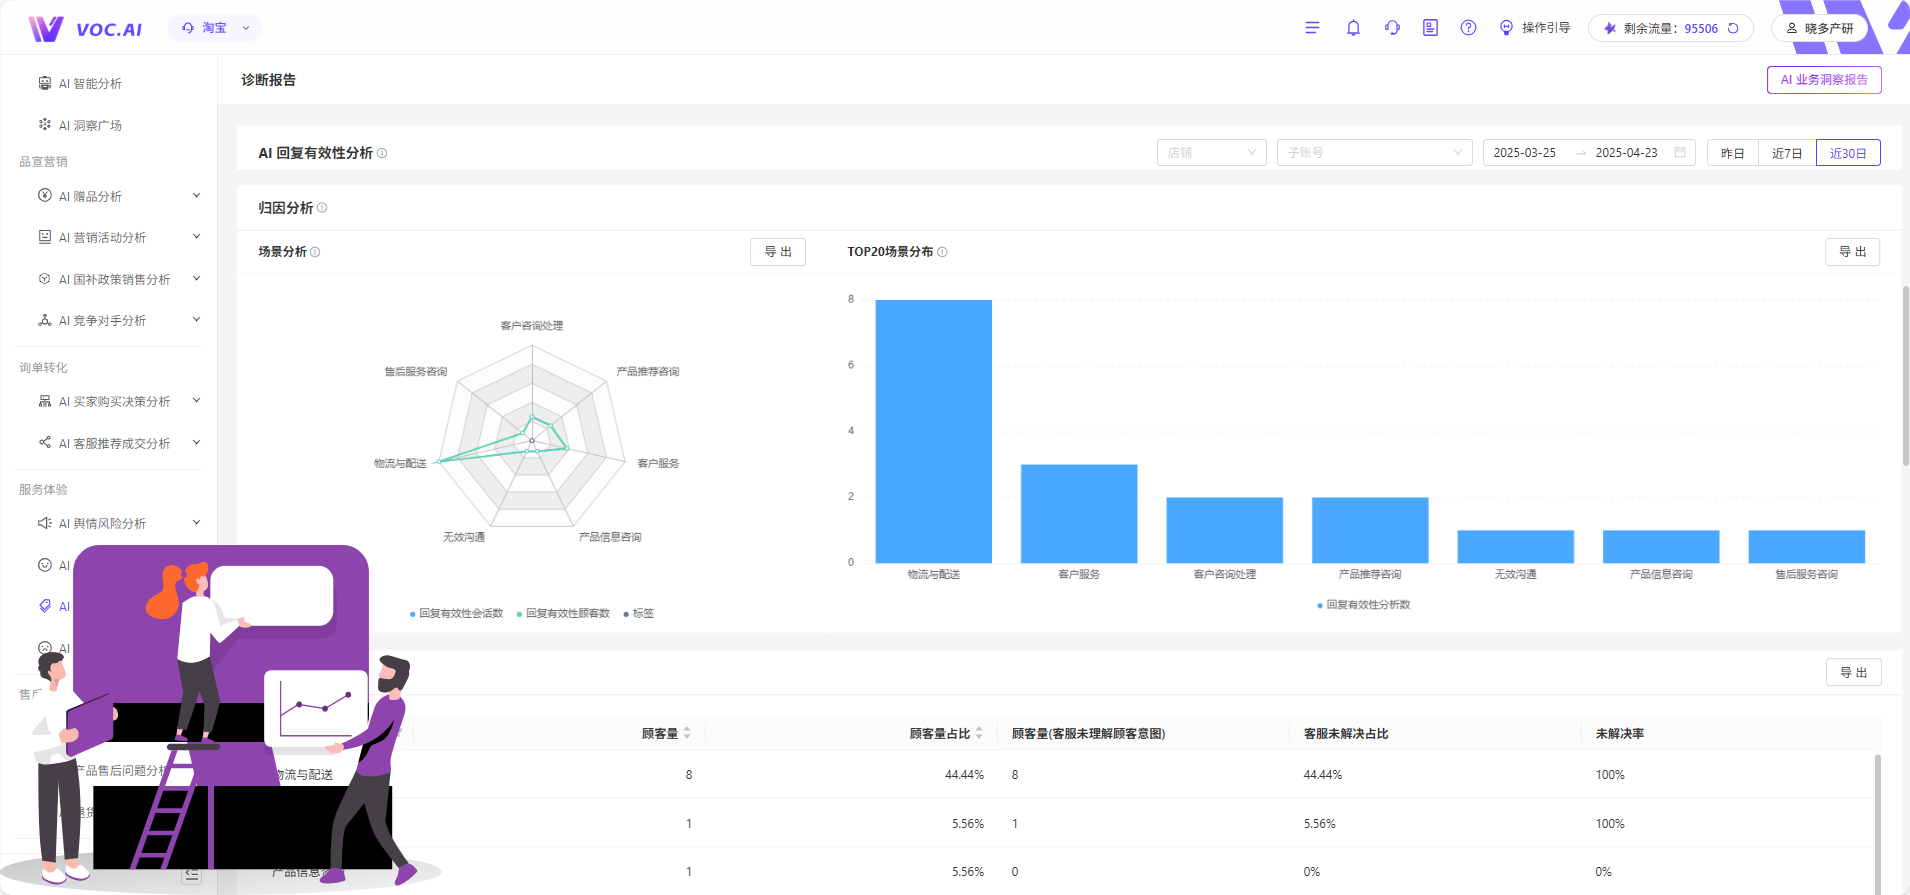This screenshot has height=895, width=1910.
Task: Open the document list icon in header
Action: click(1430, 28)
